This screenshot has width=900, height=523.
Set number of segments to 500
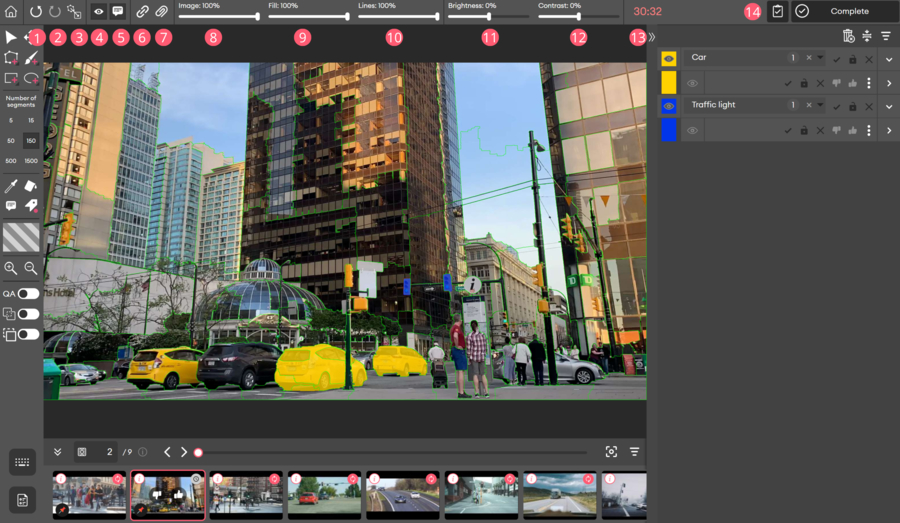[x=11, y=161]
